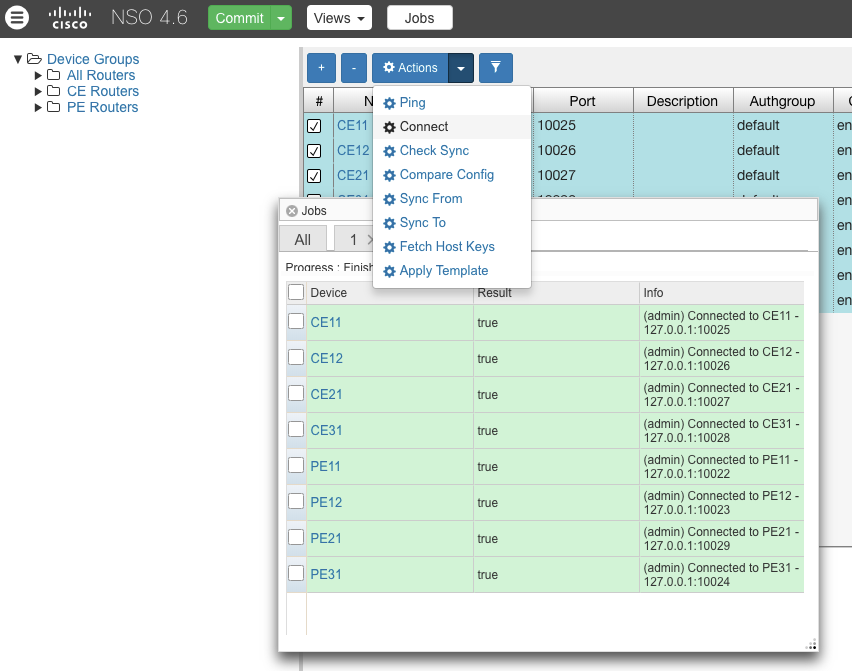This screenshot has height=671, width=852.
Task: Collapse the Device Groups tree
Action: 18,59
